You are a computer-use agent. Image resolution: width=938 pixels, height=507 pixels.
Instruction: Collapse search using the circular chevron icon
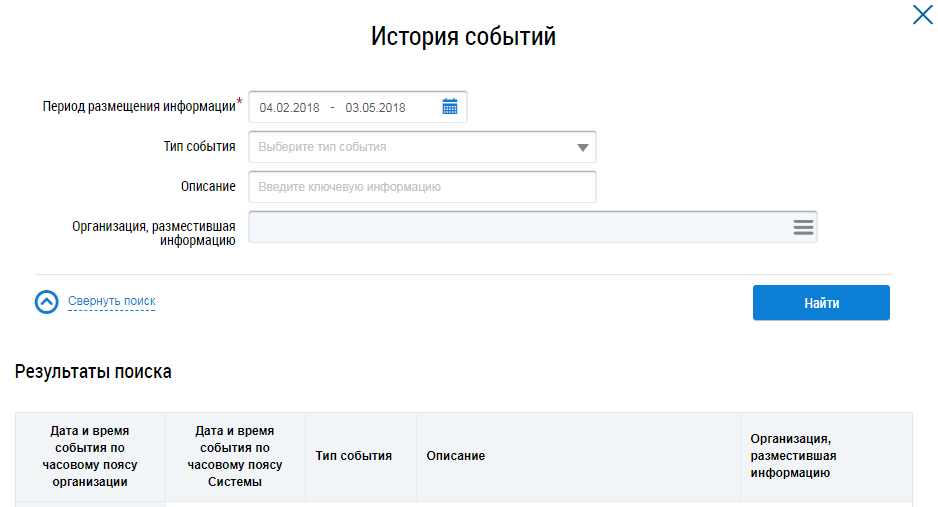pos(47,302)
